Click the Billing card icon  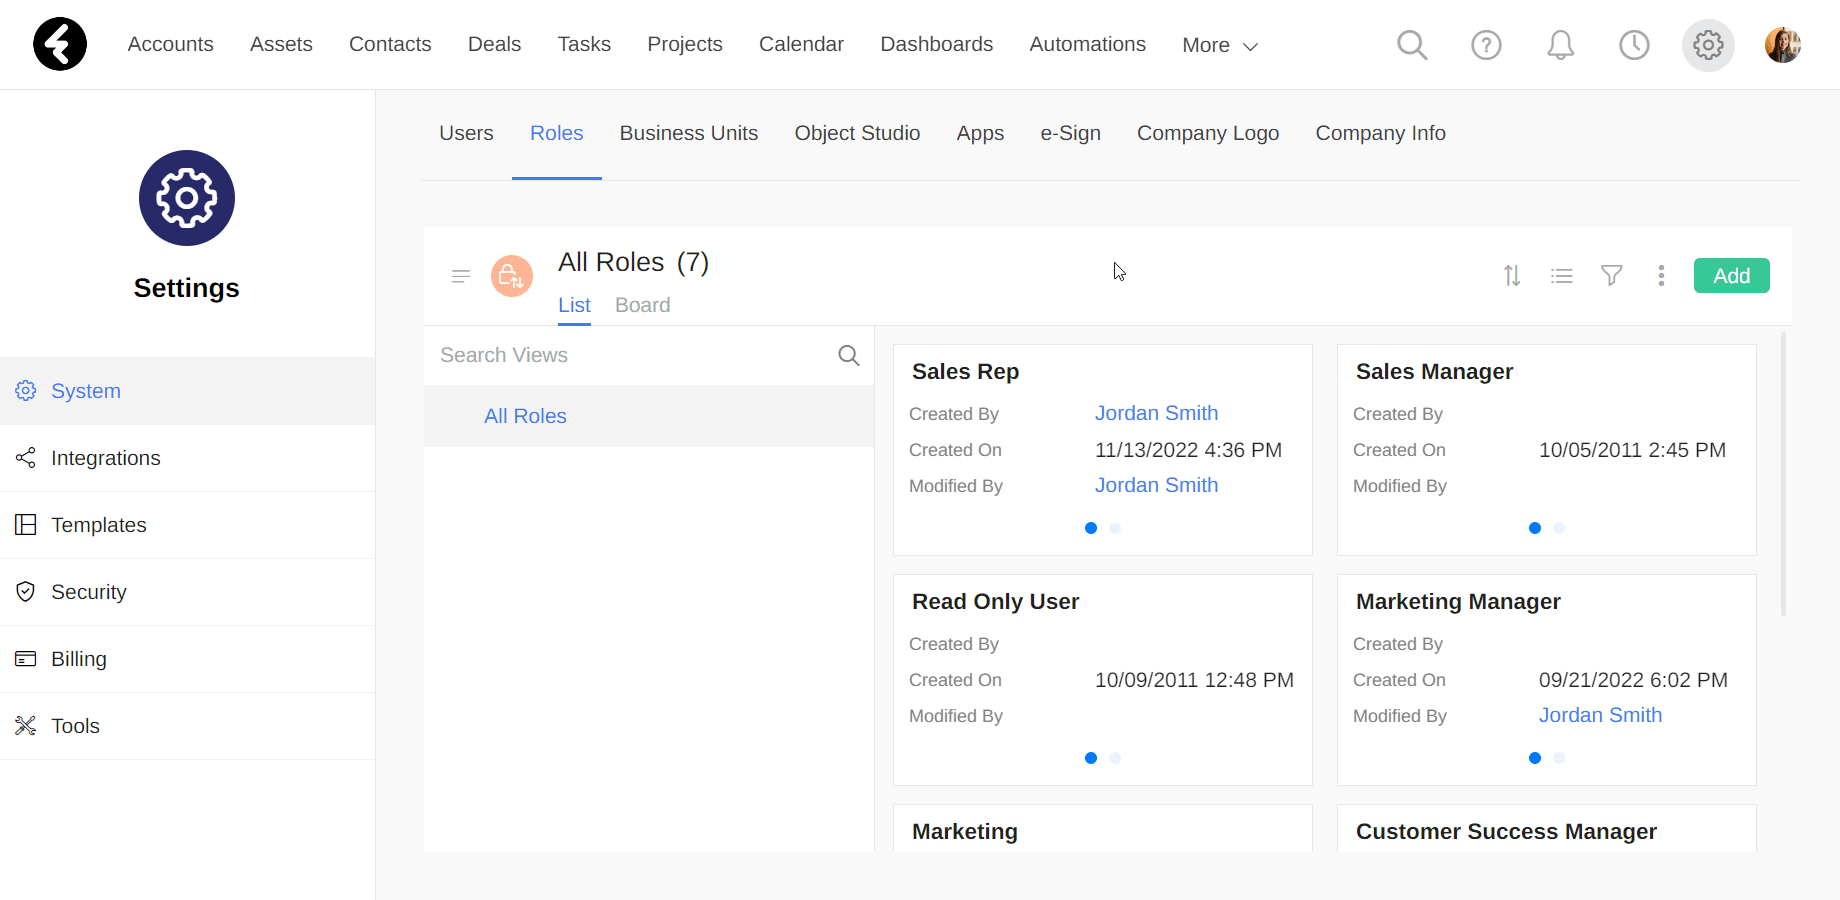26,659
